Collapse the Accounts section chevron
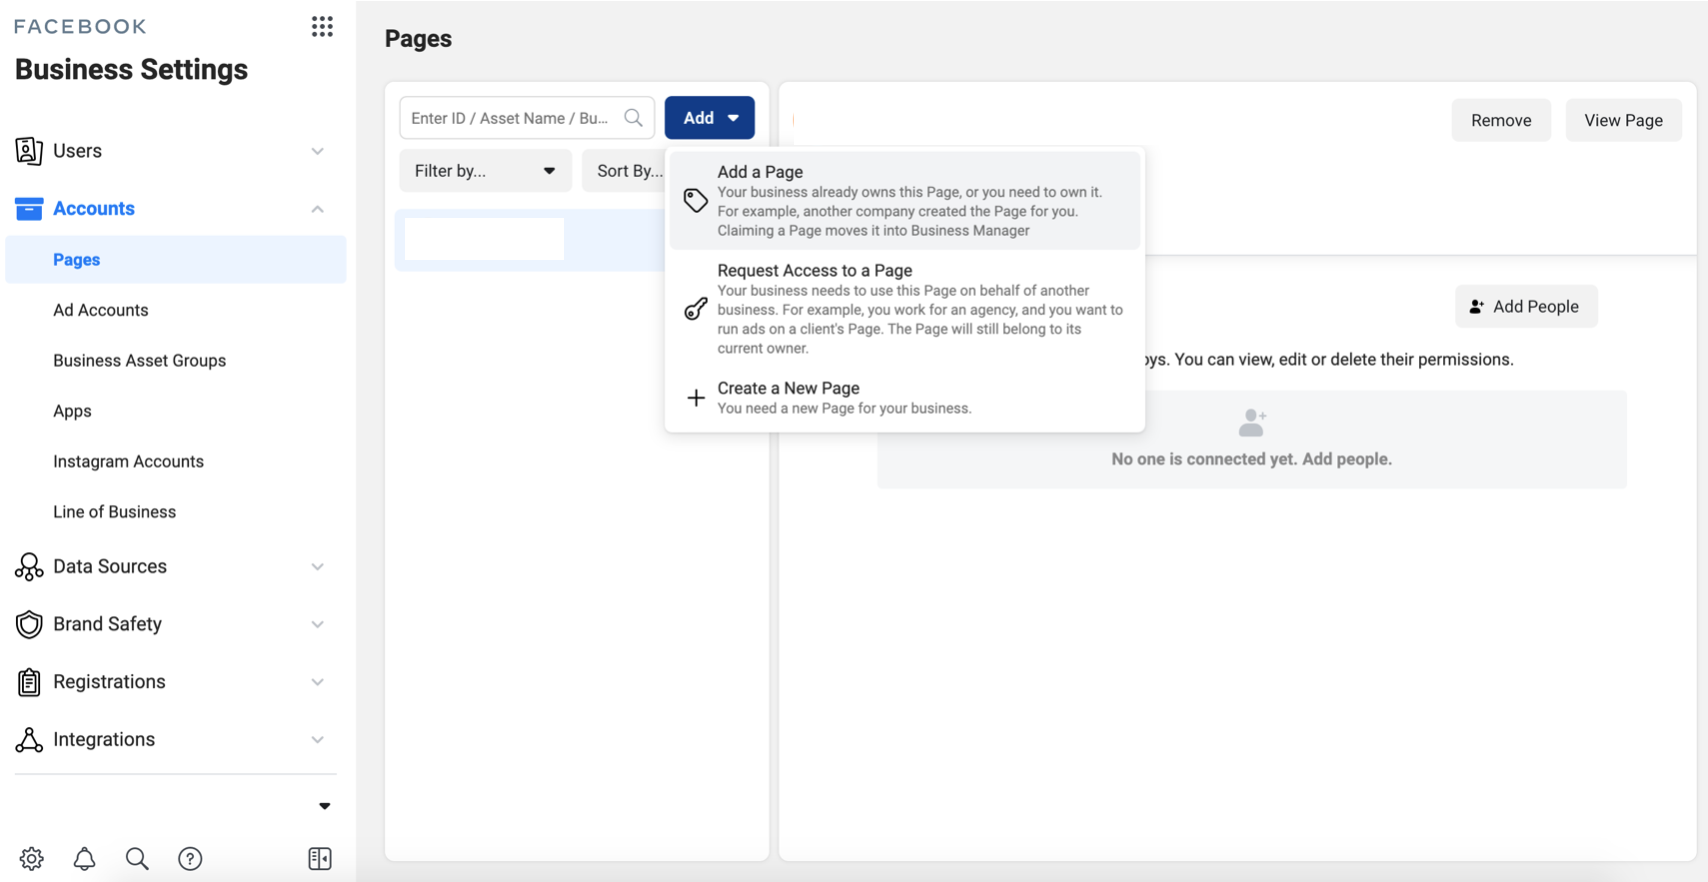The height and width of the screenshot is (882, 1708). (317, 209)
